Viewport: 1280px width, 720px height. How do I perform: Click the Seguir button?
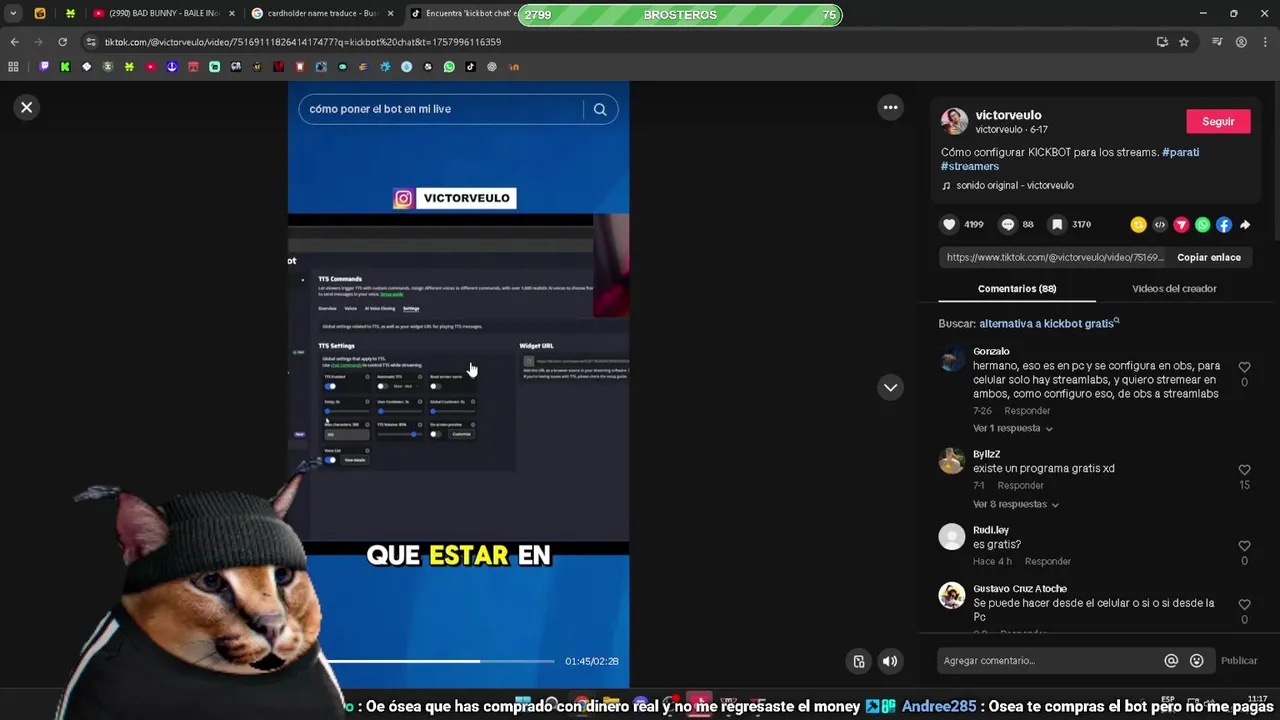(1218, 121)
